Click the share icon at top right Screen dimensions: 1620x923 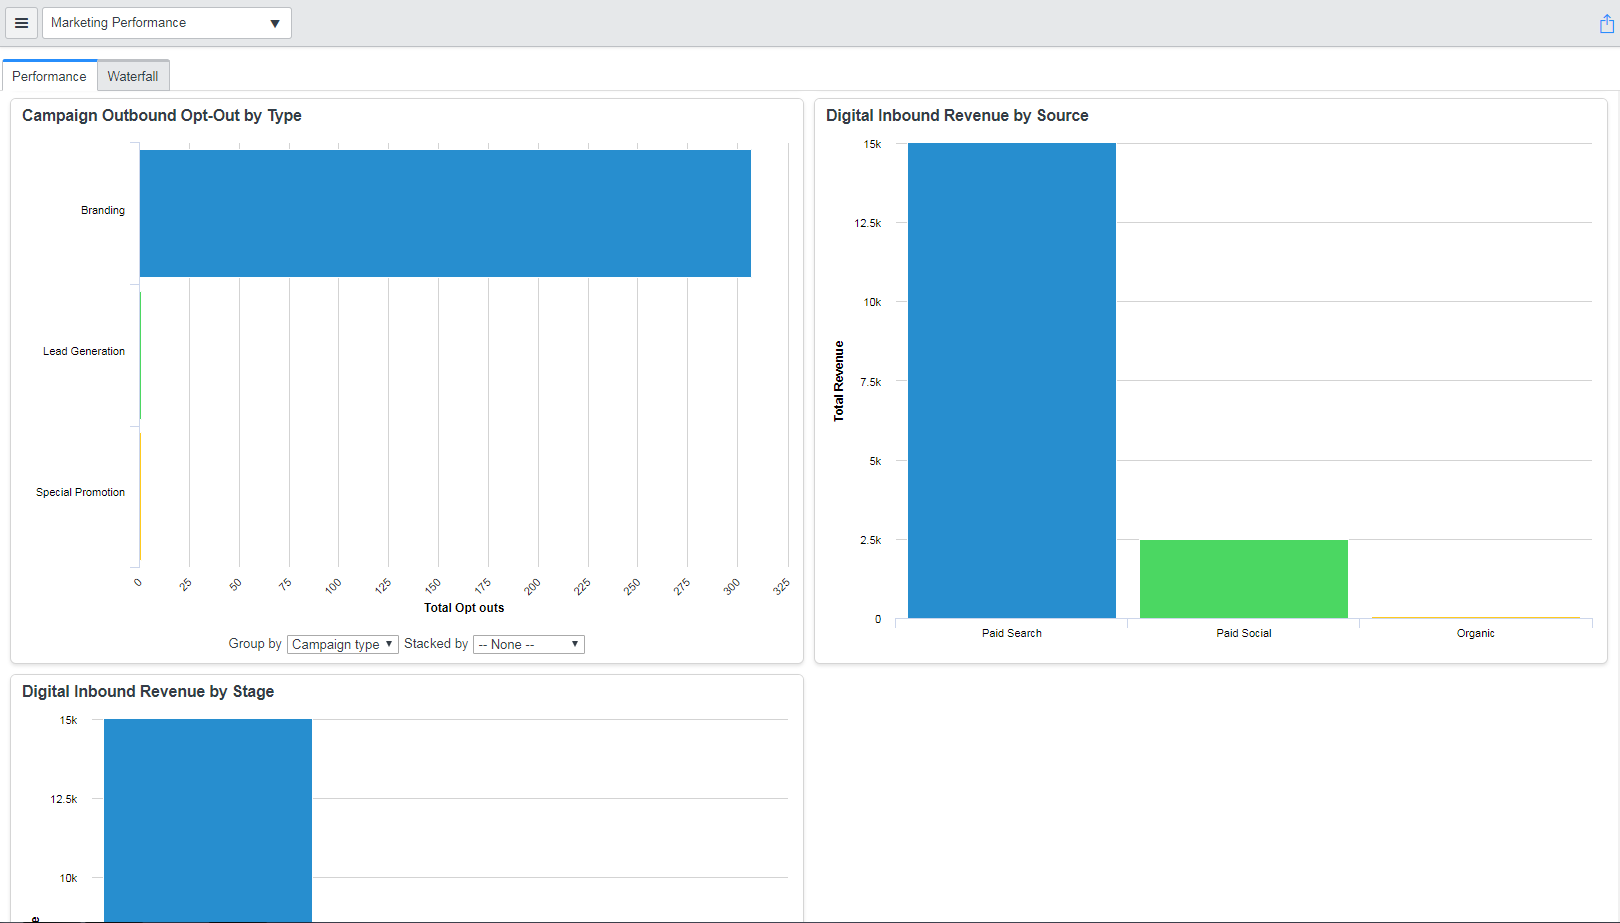(x=1606, y=24)
